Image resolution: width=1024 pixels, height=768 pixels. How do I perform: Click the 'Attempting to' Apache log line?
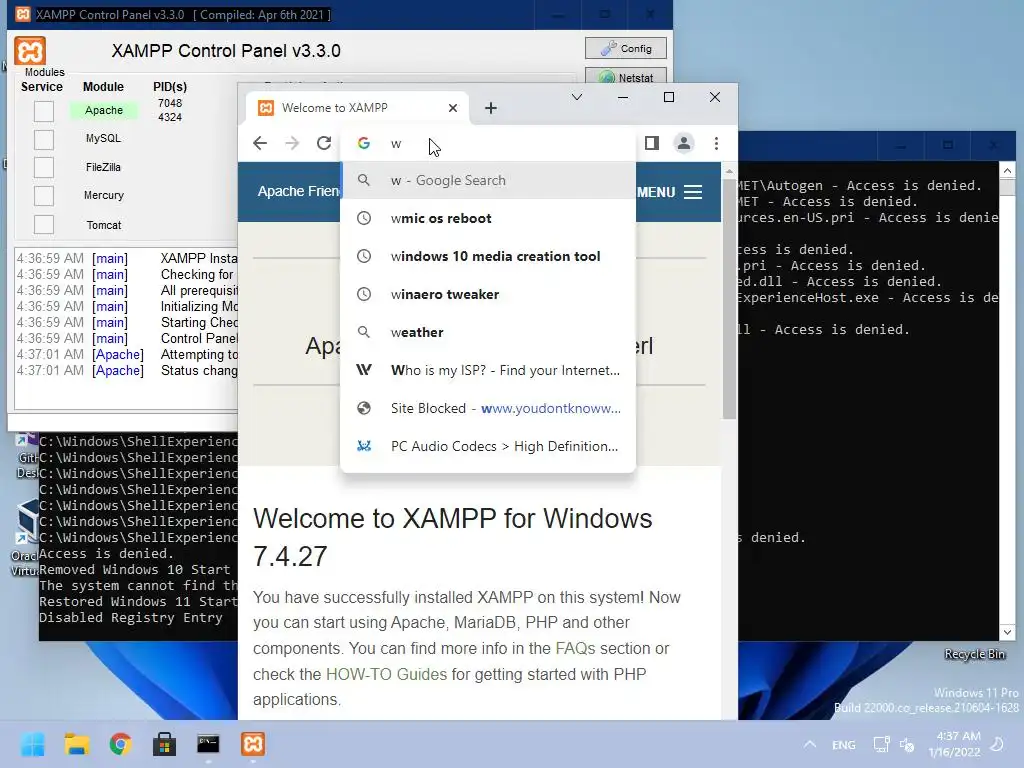127,355
